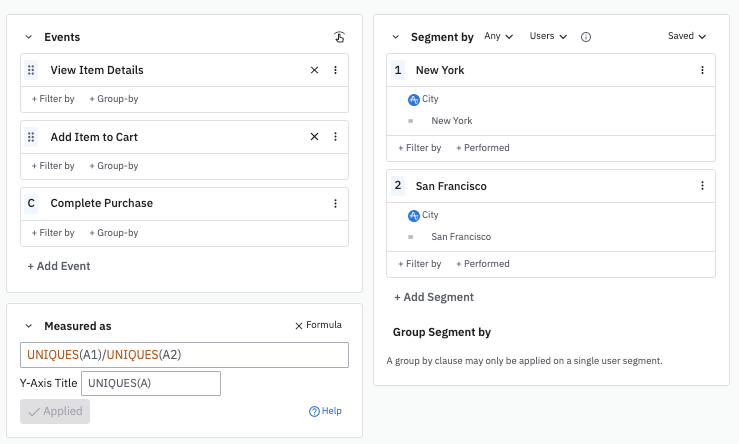Open the Users dropdown
This screenshot has height=444, width=739.
click(548, 37)
